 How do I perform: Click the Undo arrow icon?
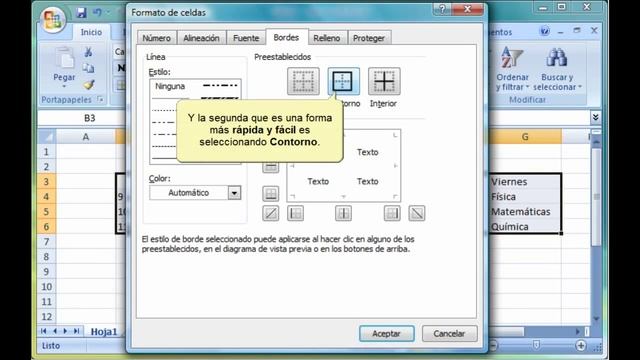pyautogui.click(x=97, y=13)
